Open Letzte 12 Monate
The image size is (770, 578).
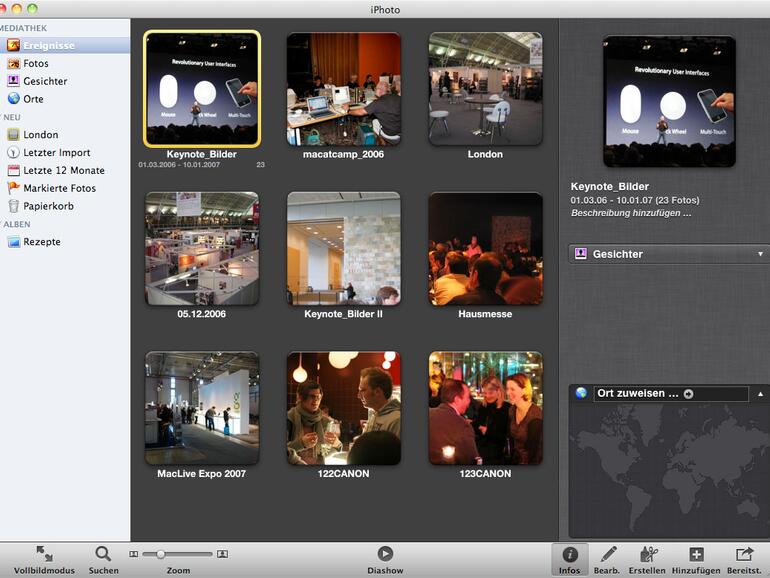[x=65, y=170]
